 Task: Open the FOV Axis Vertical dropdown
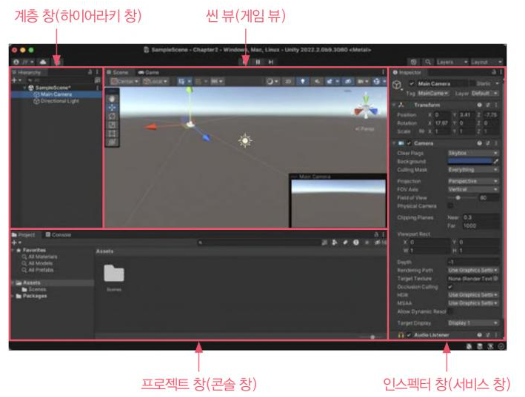tap(473, 189)
